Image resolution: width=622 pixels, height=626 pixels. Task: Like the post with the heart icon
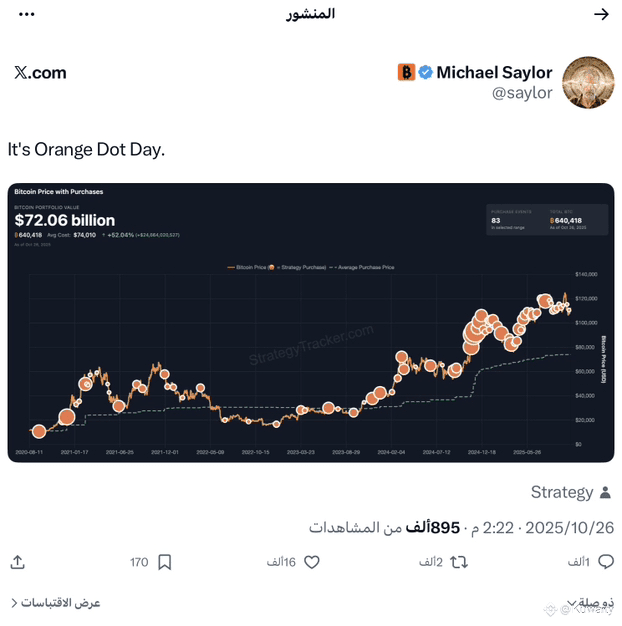311,563
